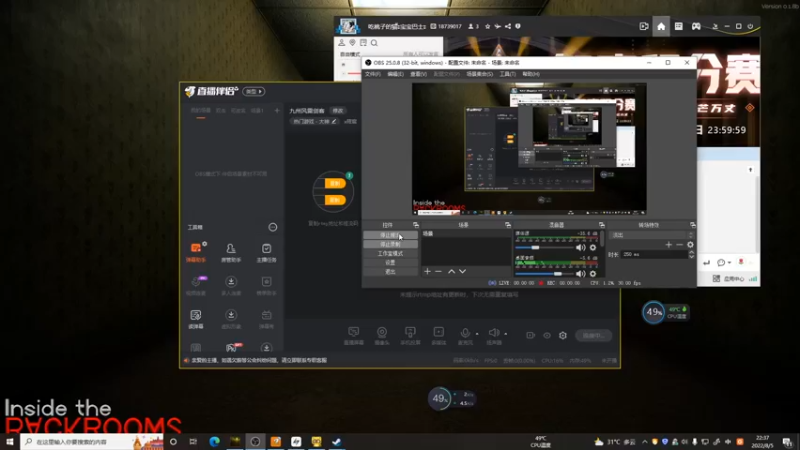The height and width of the screenshot is (450, 800).
Task: Enable studio mode in OBS controls
Action: click(390, 254)
